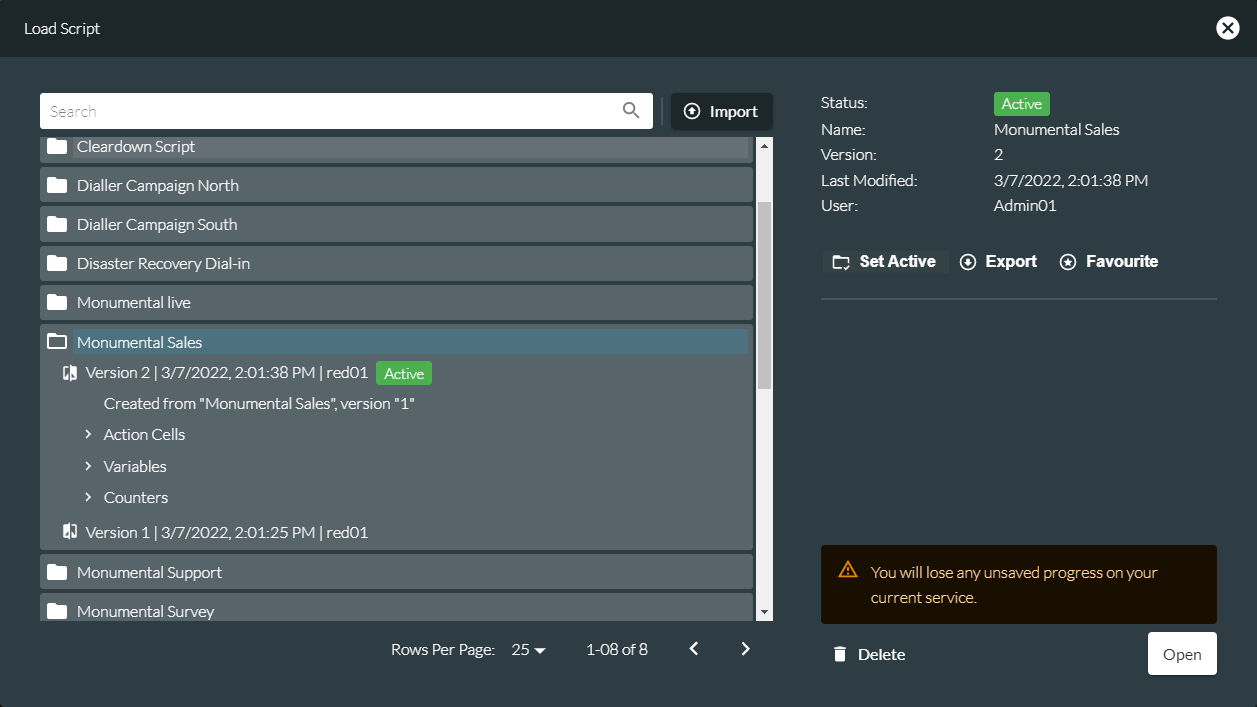Image resolution: width=1257 pixels, height=707 pixels.
Task: Expand the Dialler Campaign South folder
Action: pyautogui.click(x=396, y=224)
